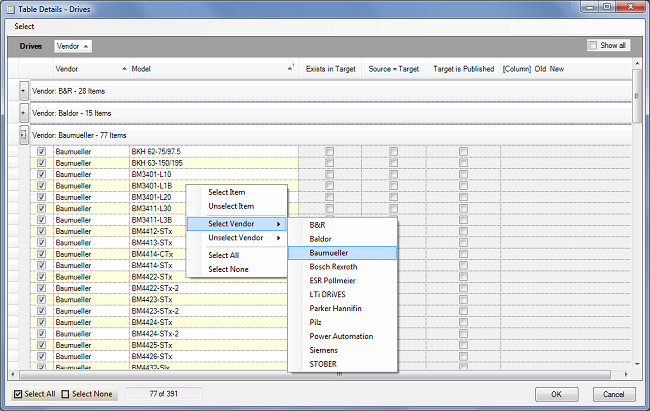Expand the Vendor: B&R group
Viewport: 650px width, 411px height.
[x=24, y=89]
